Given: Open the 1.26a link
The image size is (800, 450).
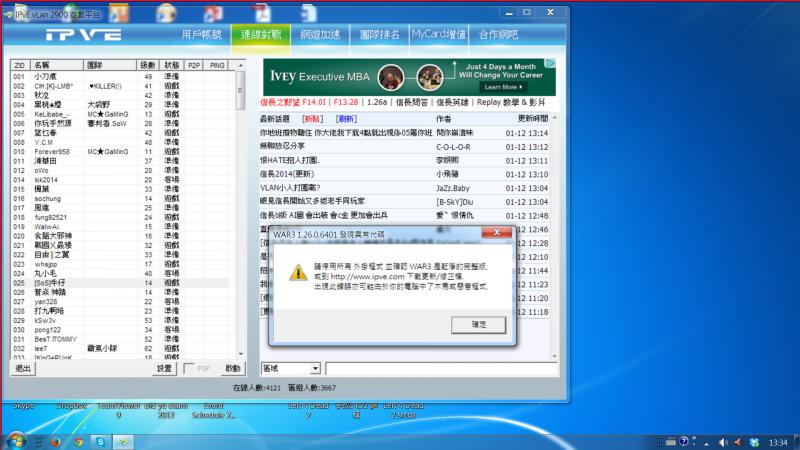Looking at the screenshot, I should point(377,102).
